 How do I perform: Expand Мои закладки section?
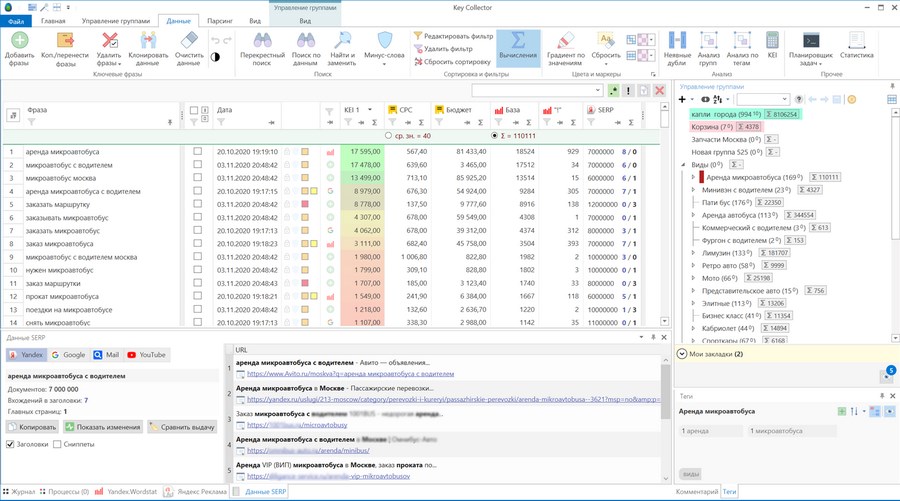[x=682, y=354]
